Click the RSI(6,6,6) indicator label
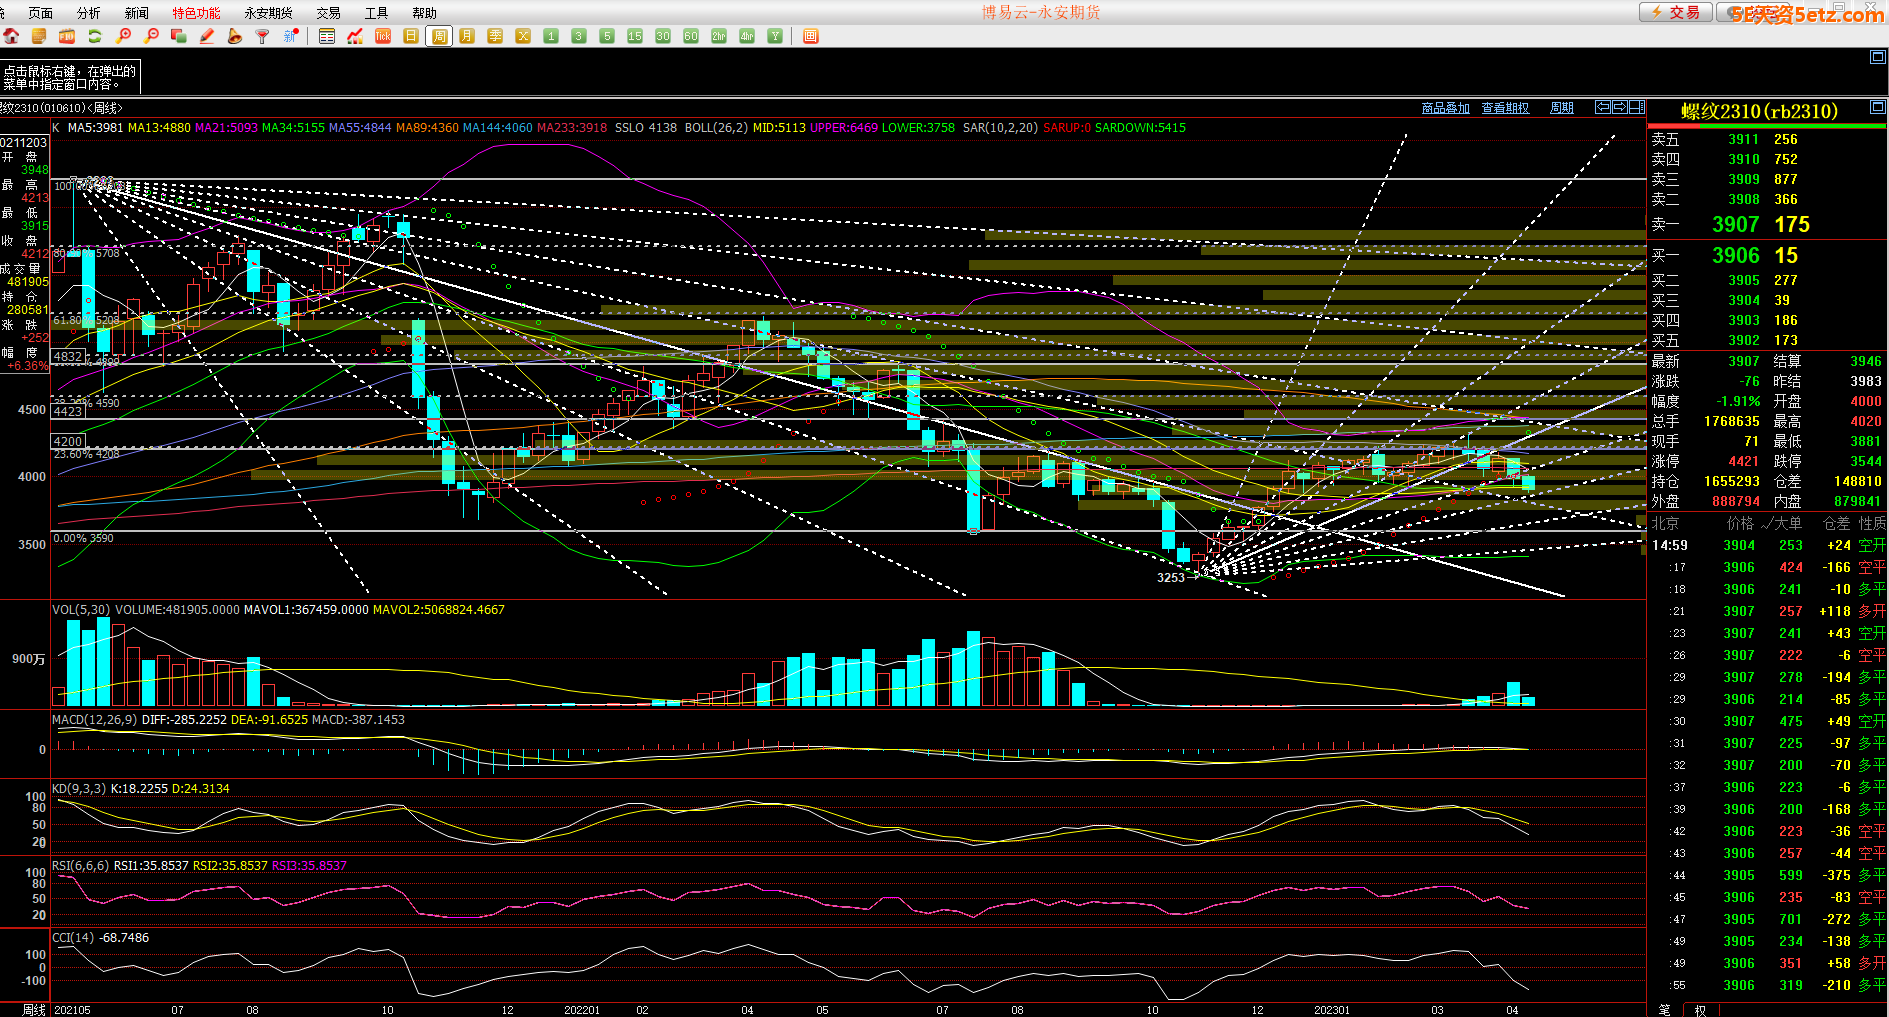The image size is (1889, 1017). click(x=80, y=866)
